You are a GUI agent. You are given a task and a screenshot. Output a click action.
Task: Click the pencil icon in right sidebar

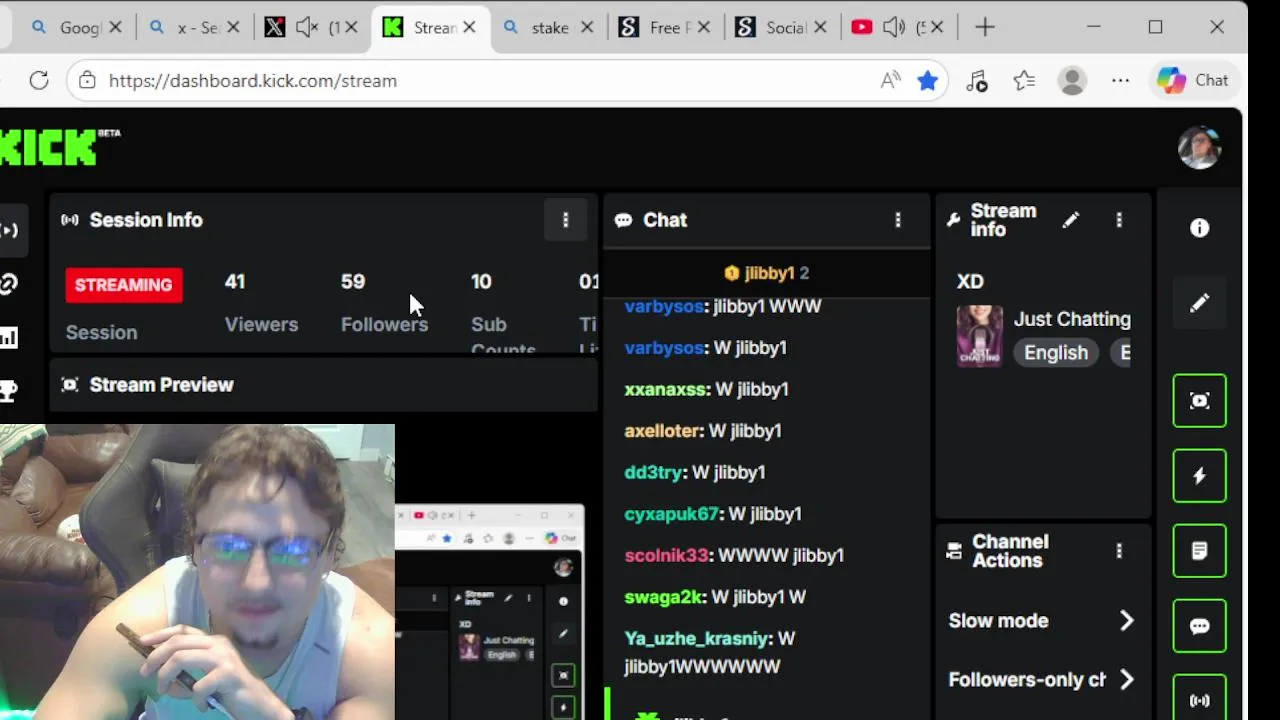[1200, 302]
